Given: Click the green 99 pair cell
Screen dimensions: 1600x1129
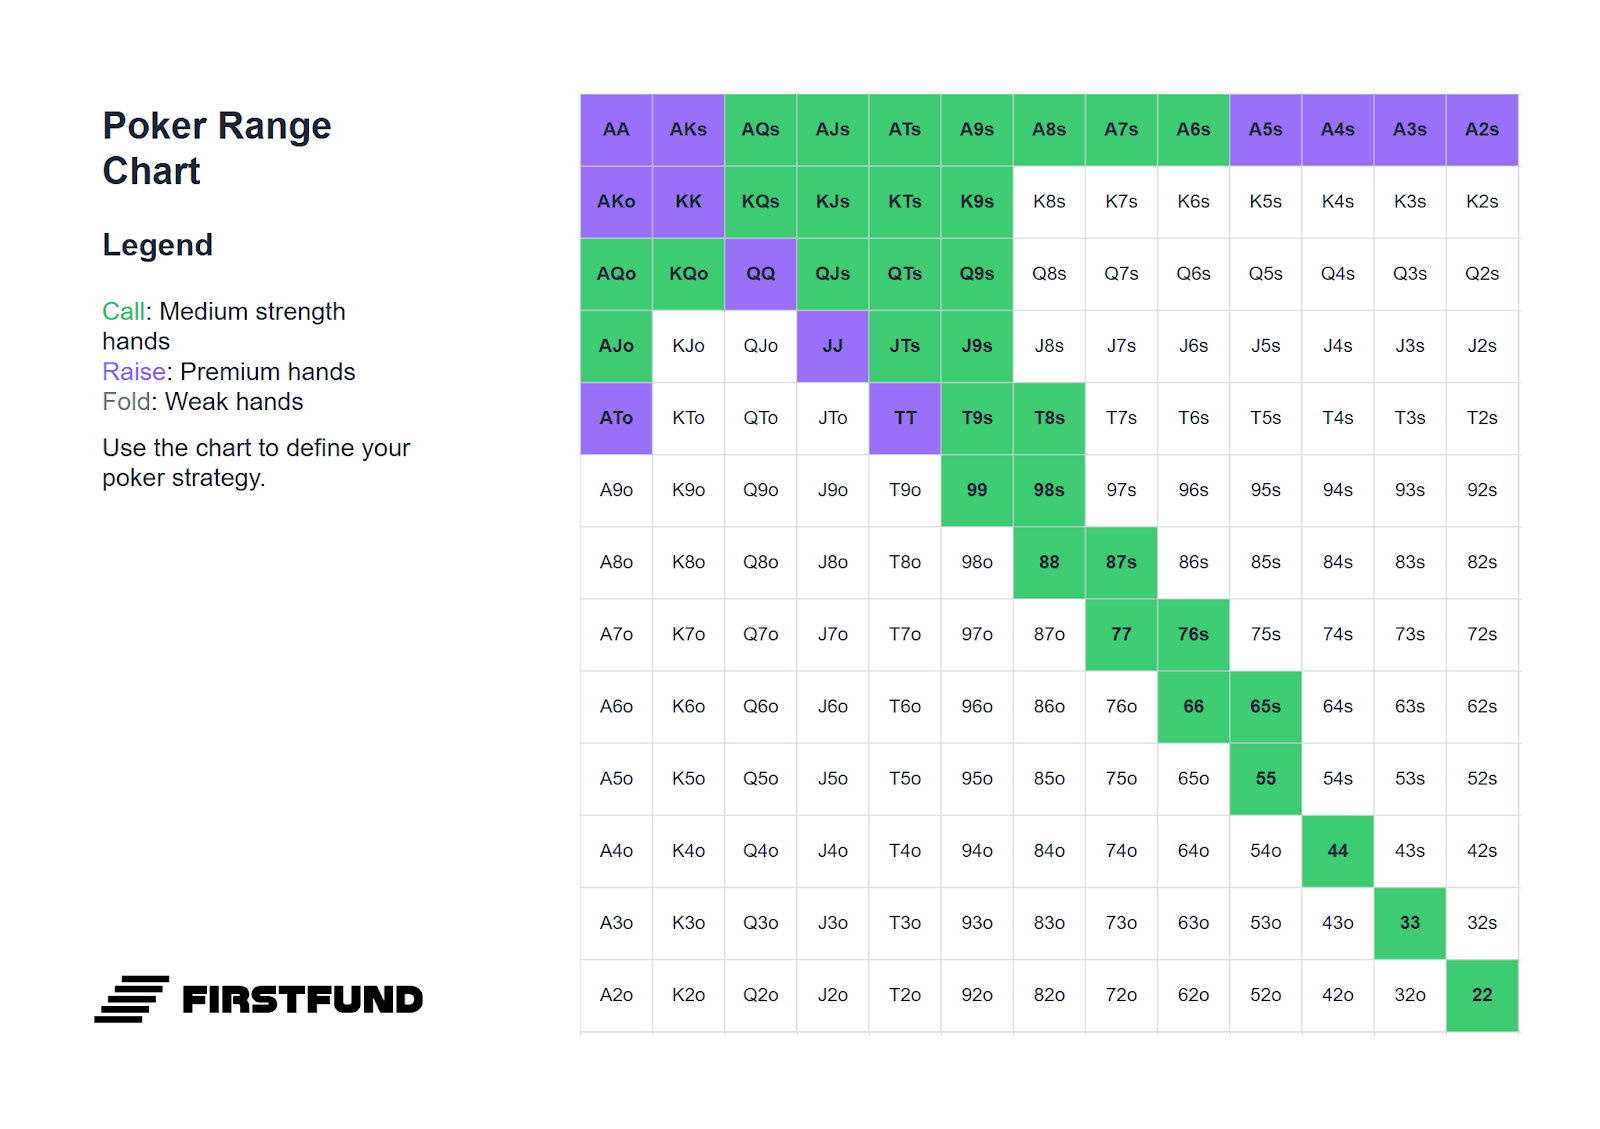Looking at the screenshot, I should click(977, 490).
